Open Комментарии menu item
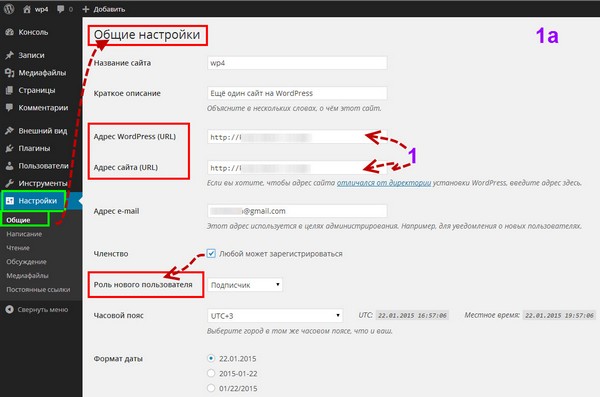The image size is (600, 397). coord(43,108)
